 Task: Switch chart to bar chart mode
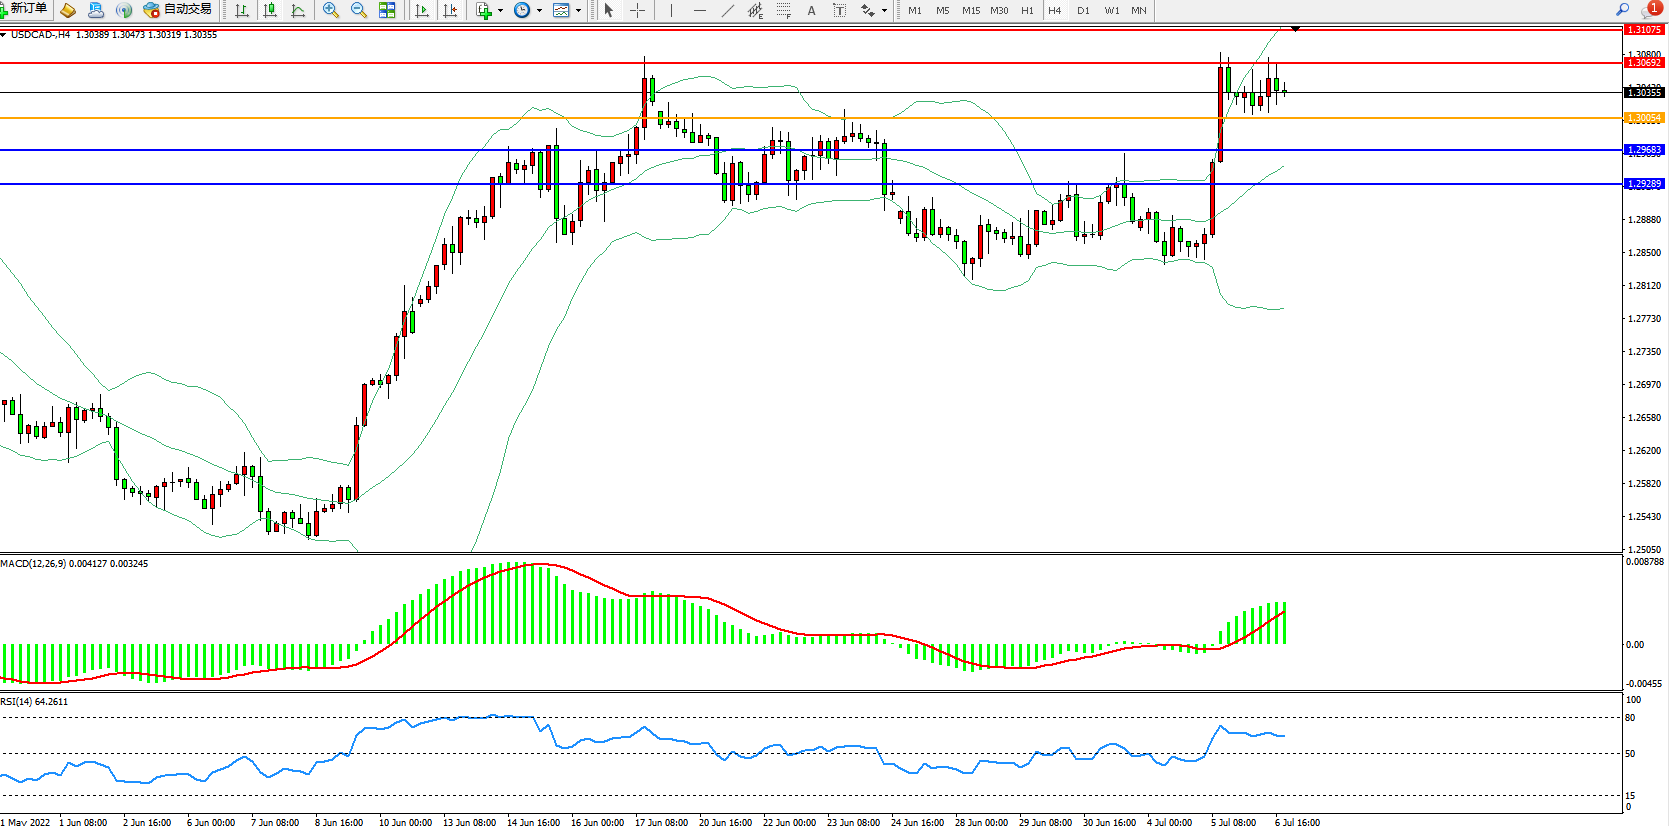(242, 10)
